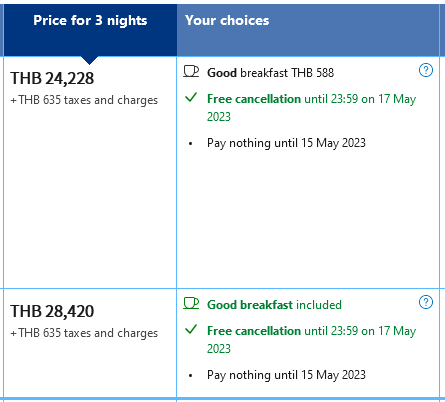Click the bullet dot before second Pay nothing line

pos(190,376)
